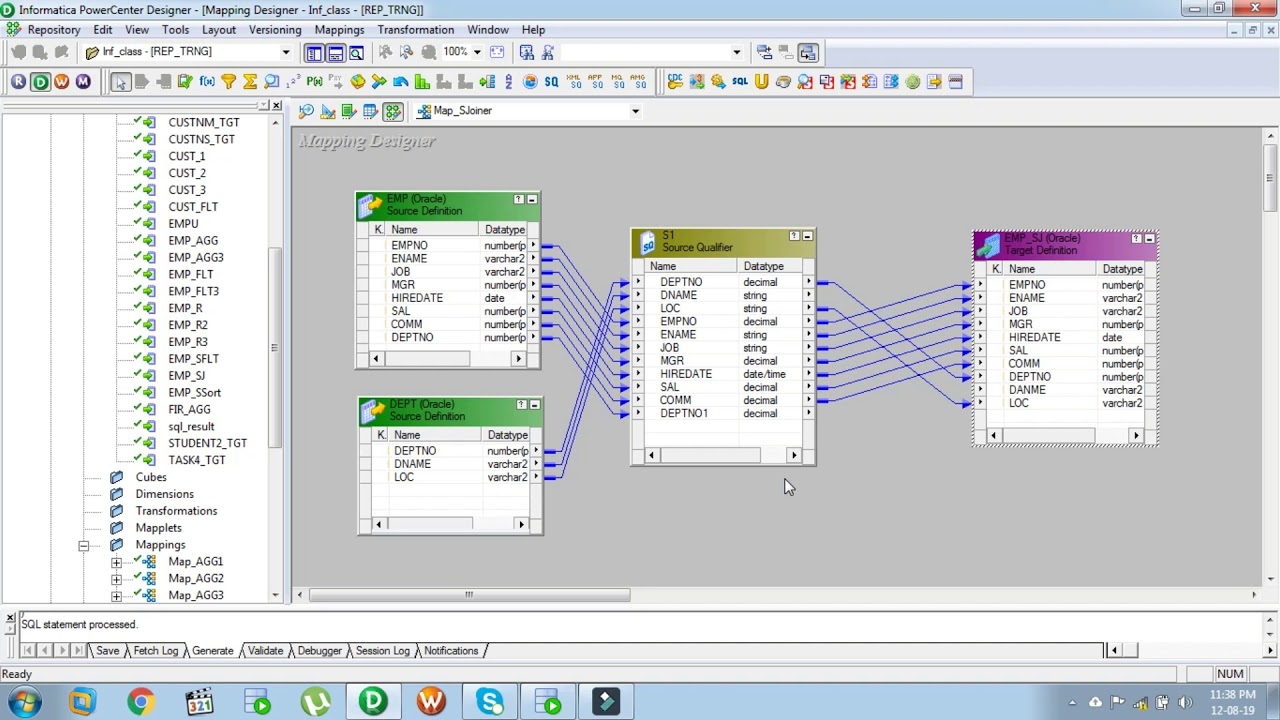This screenshot has height=720, width=1280.
Task: Select the SQL transformation icon
Action: click(740, 82)
